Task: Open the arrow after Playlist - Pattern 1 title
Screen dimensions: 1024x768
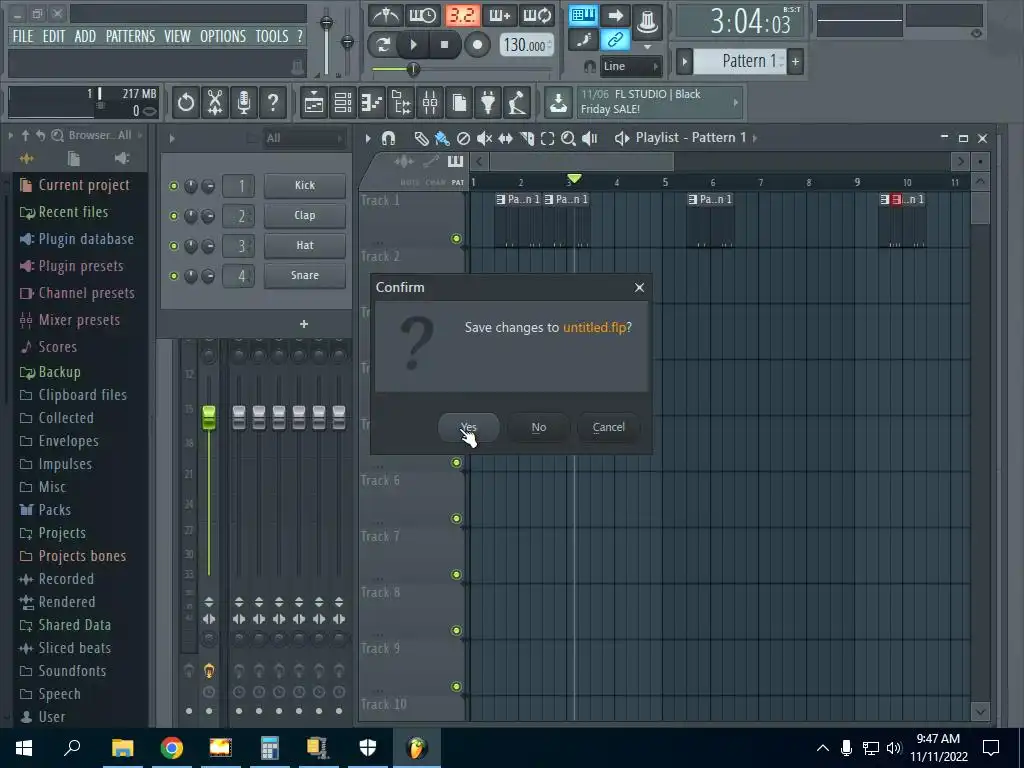Action: pos(755,138)
